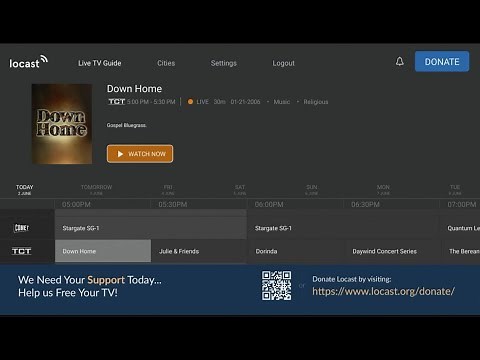Click the Comet channel logo
The width and height of the screenshot is (480, 360).
pos(21,228)
